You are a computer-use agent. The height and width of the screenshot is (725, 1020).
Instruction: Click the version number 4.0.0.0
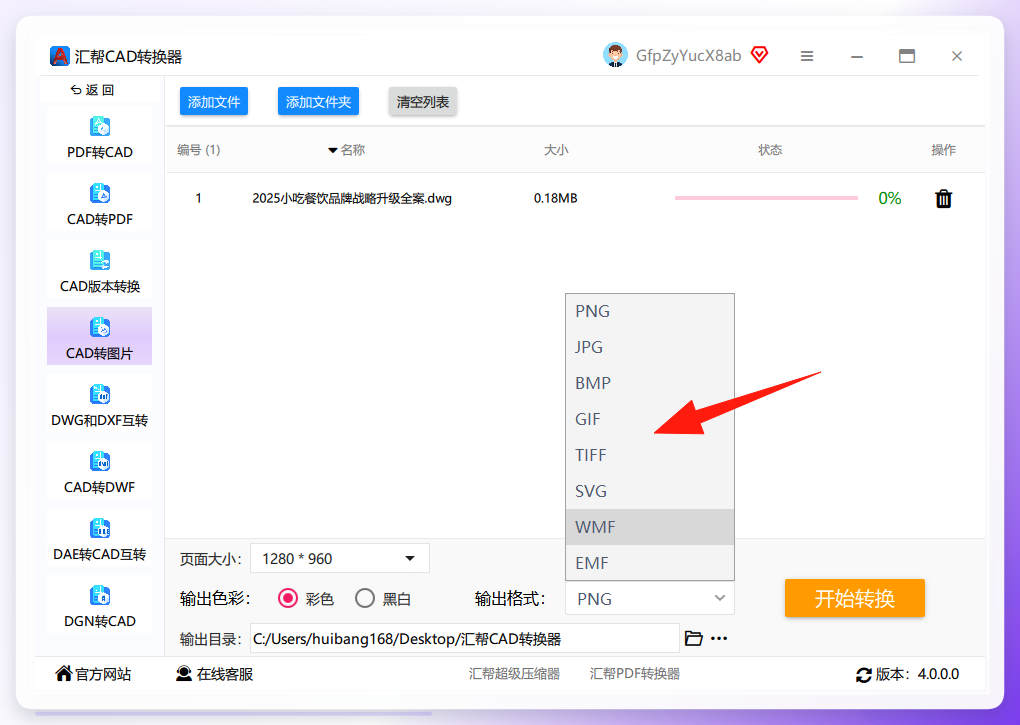pos(938,674)
